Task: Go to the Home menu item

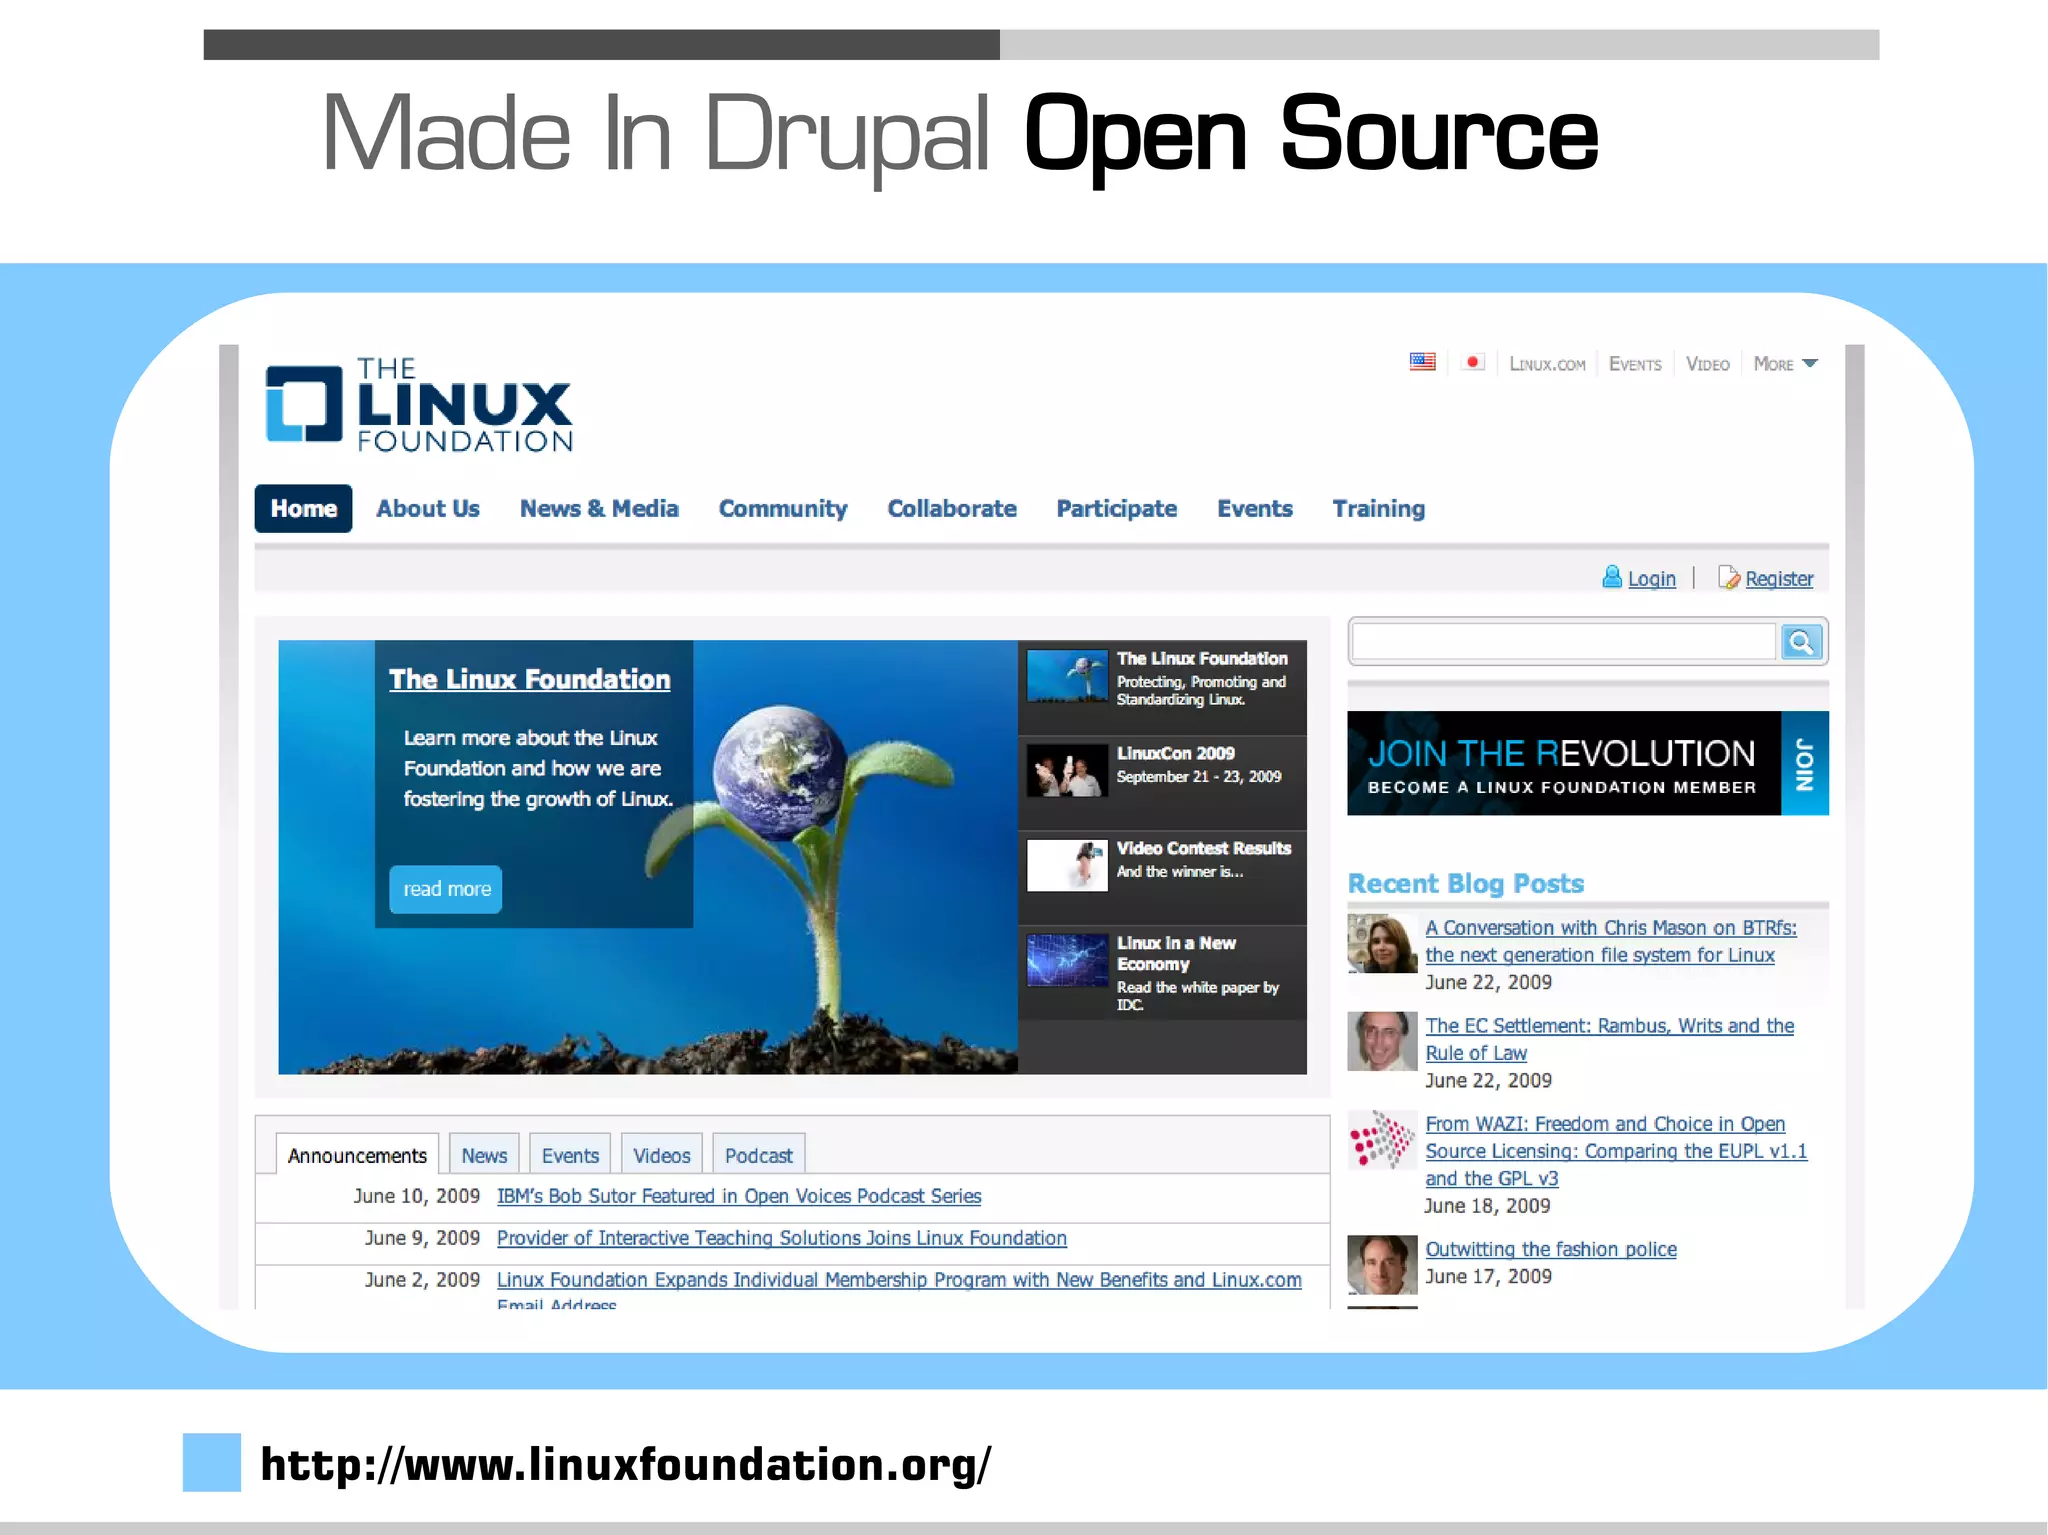Action: 303,509
